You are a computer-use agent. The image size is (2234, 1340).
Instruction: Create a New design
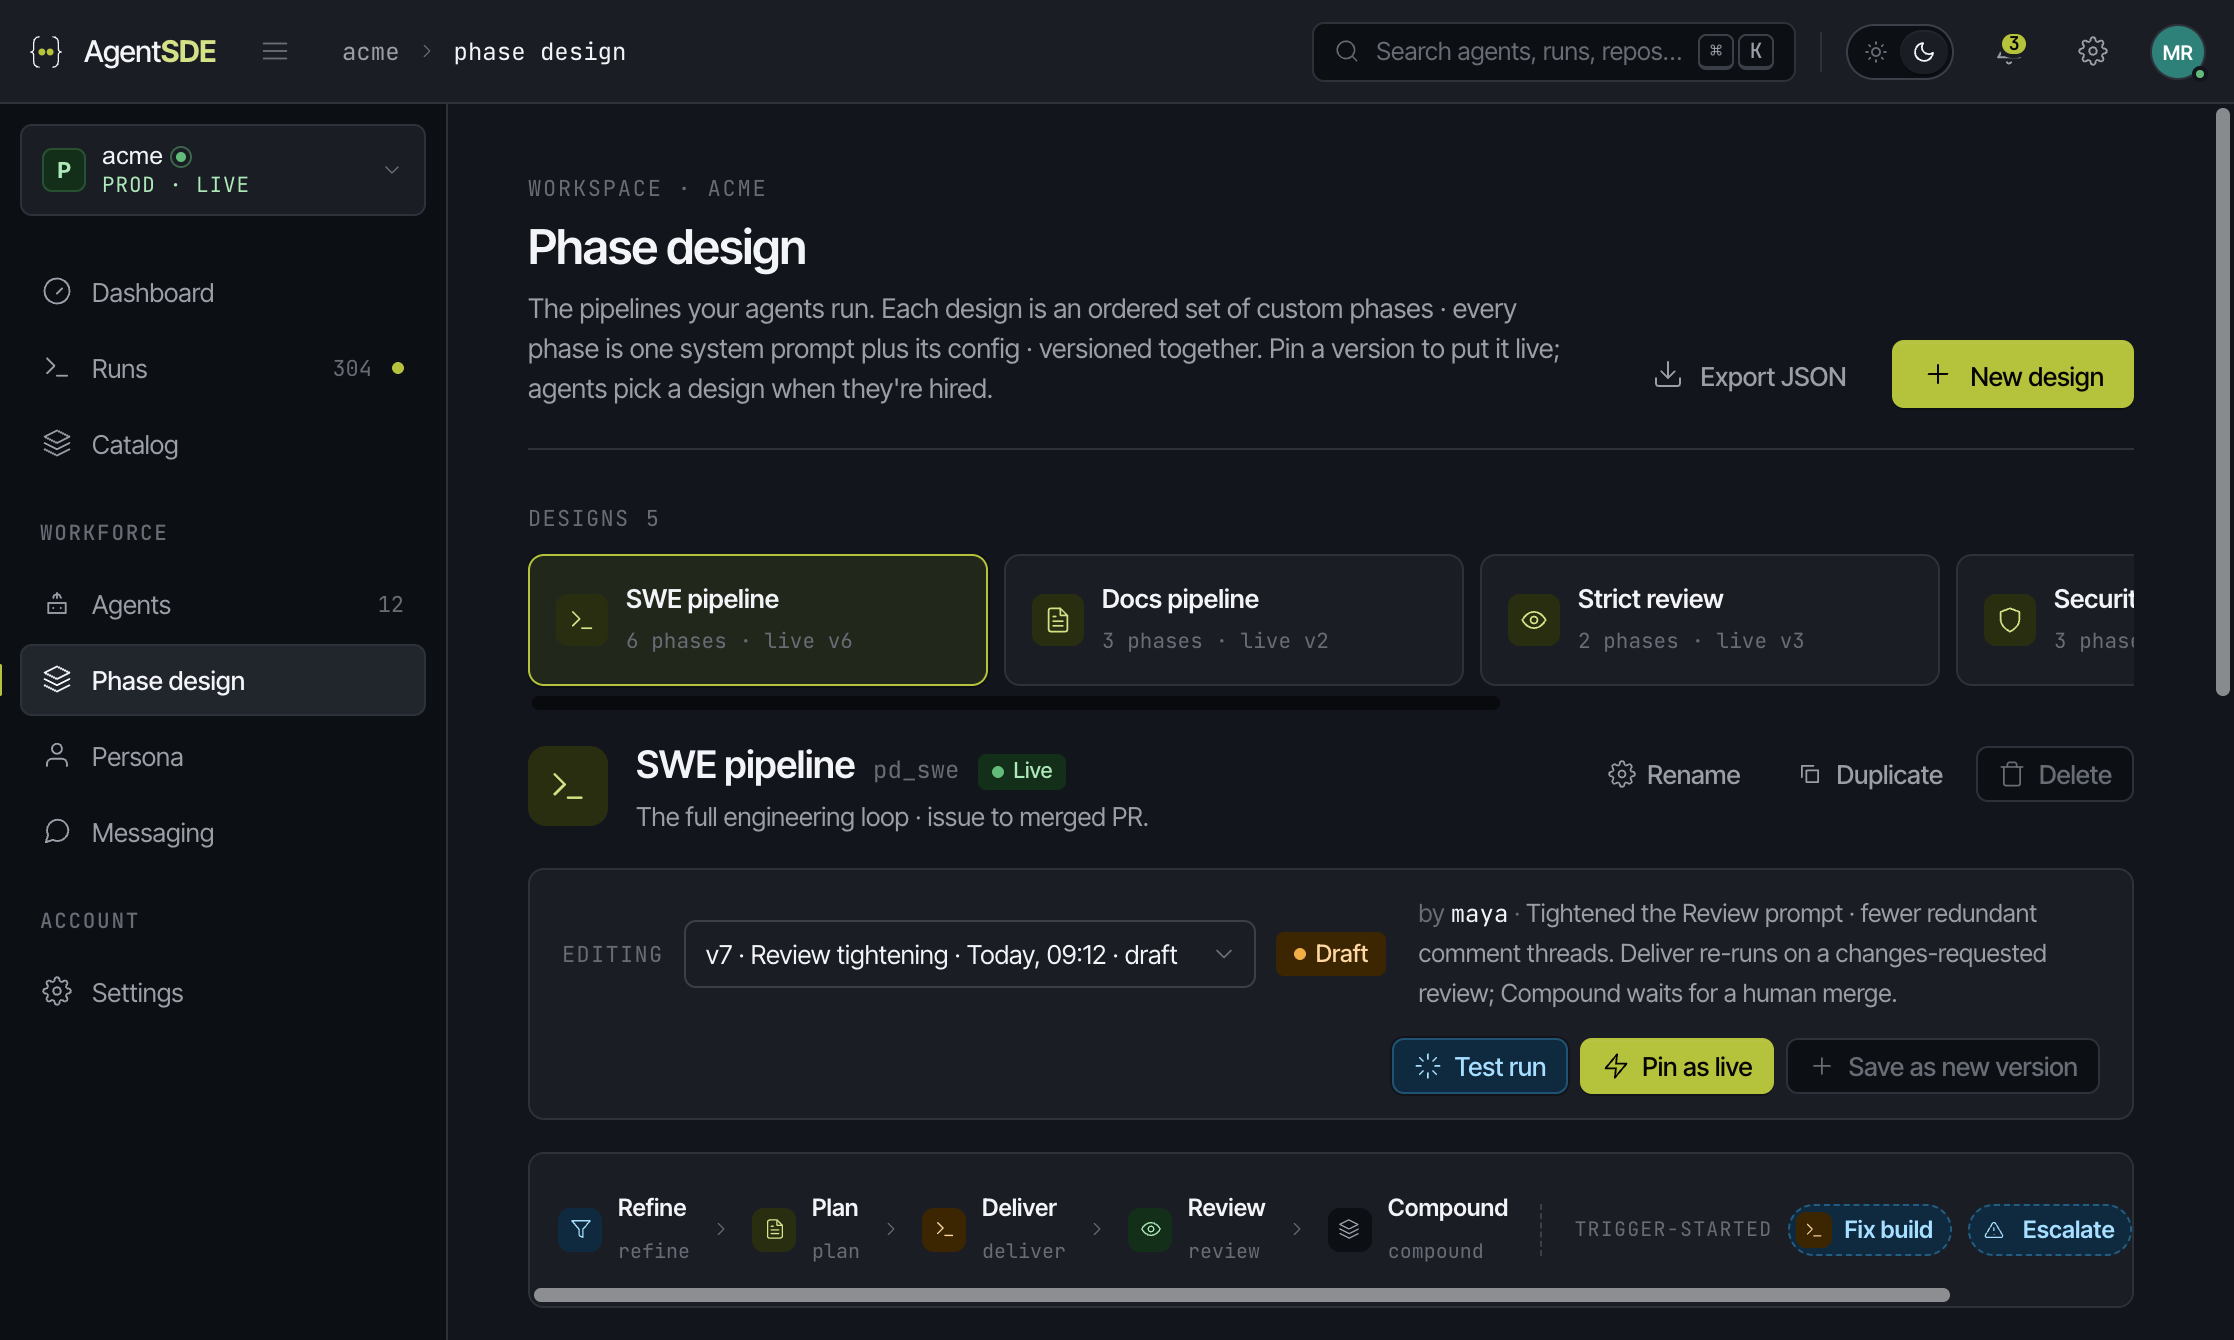pos(2012,374)
